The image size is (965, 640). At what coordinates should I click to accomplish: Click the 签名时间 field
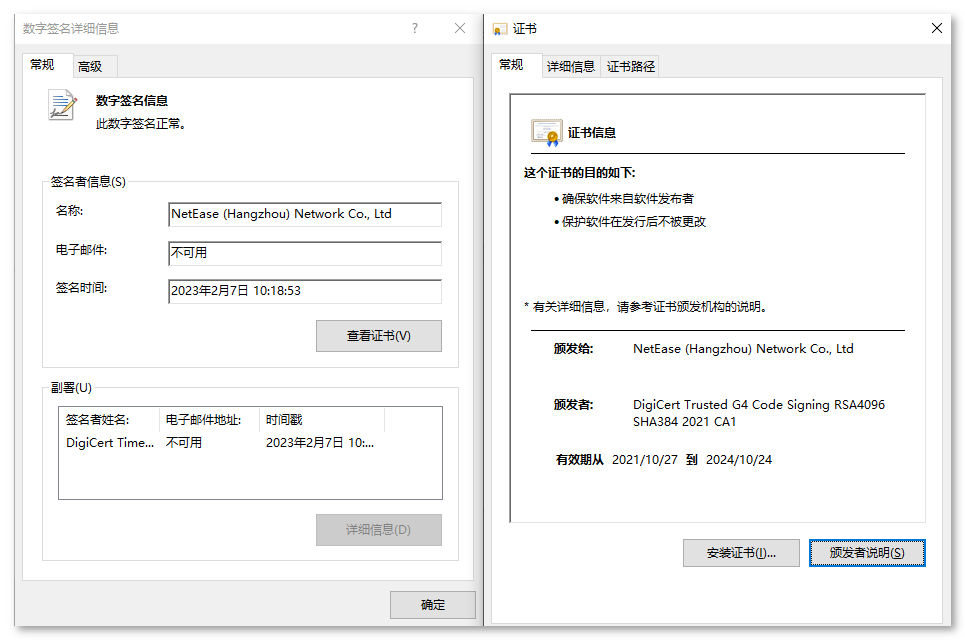(305, 291)
